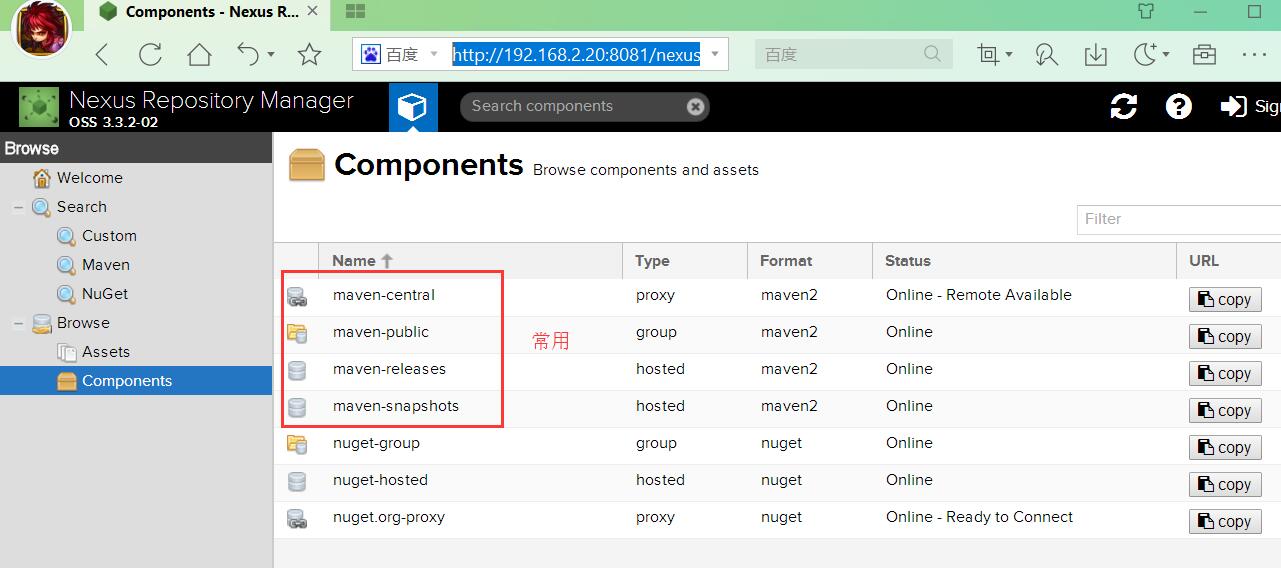The height and width of the screenshot is (568, 1281).
Task: Click the magnifier in the Baidu search box
Action: (932, 54)
